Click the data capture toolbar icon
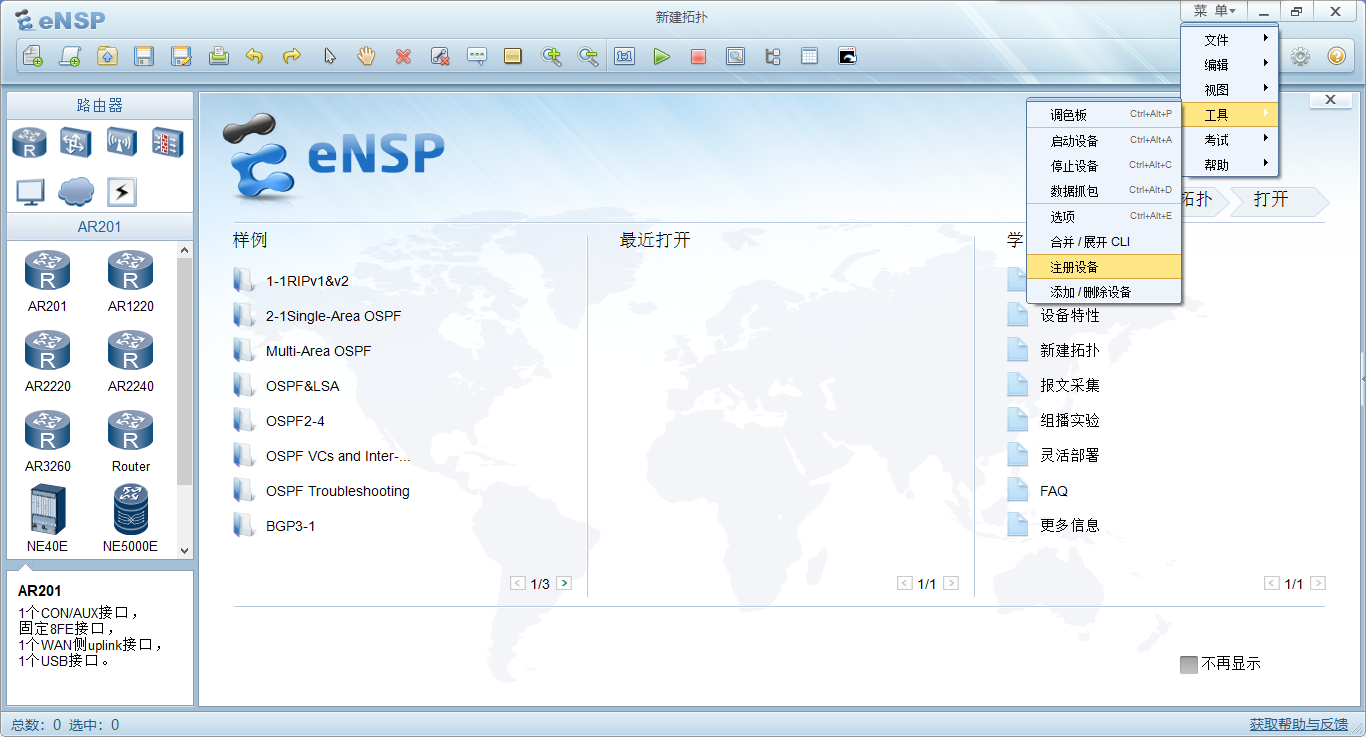Image resolution: width=1366 pixels, height=737 pixels. (x=735, y=57)
